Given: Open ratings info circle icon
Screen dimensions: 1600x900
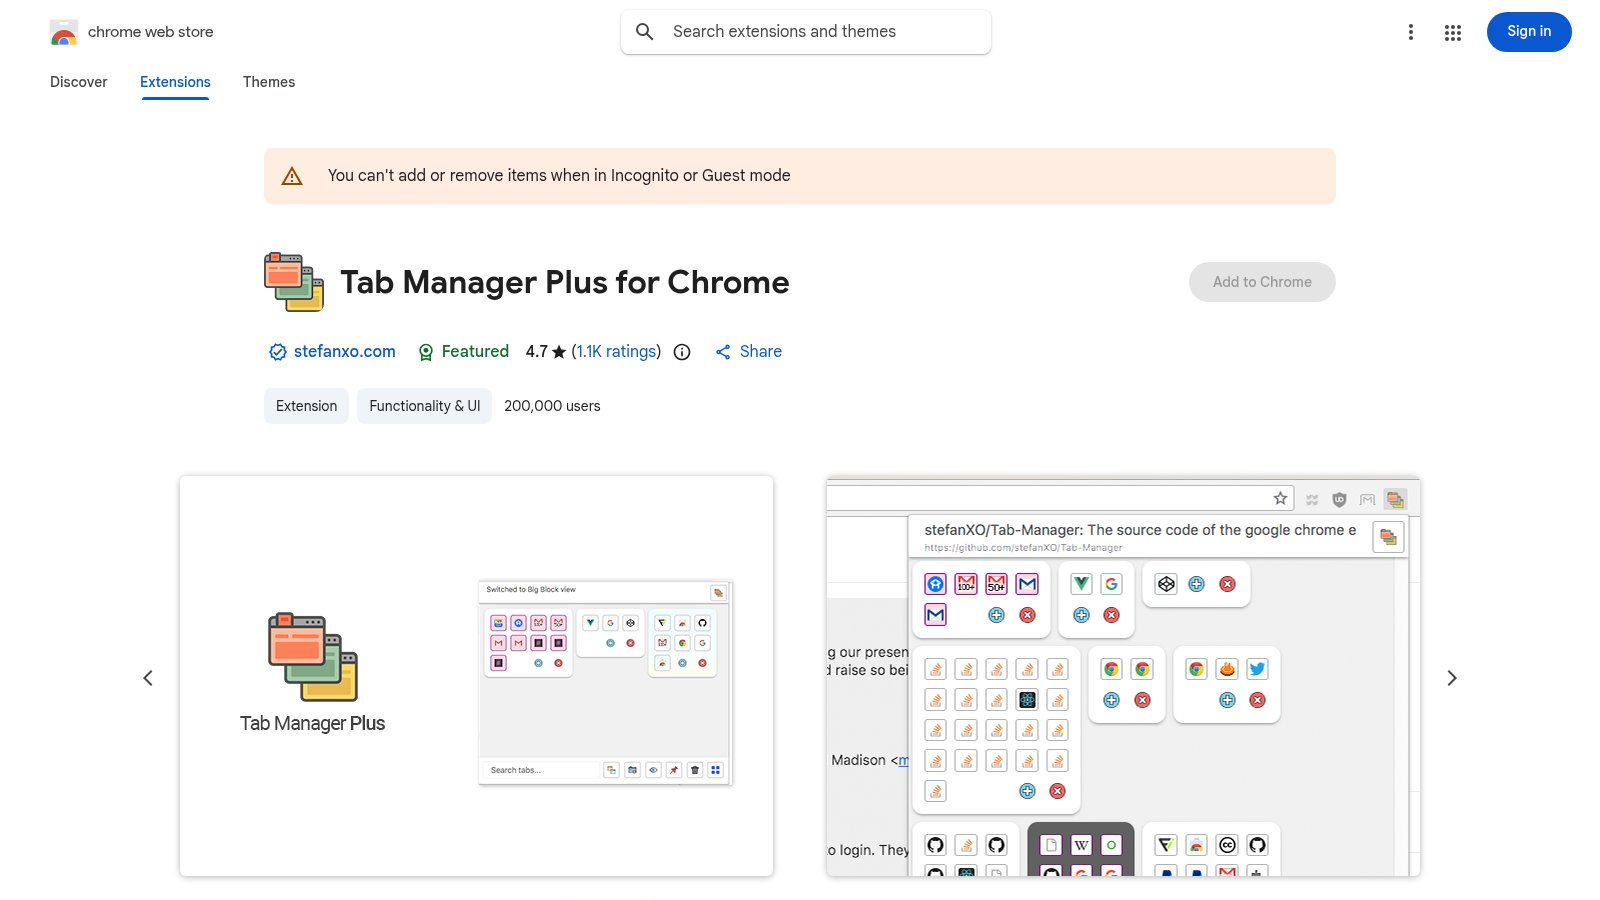Looking at the screenshot, I should pyautogui.click(x=682, y=352).
